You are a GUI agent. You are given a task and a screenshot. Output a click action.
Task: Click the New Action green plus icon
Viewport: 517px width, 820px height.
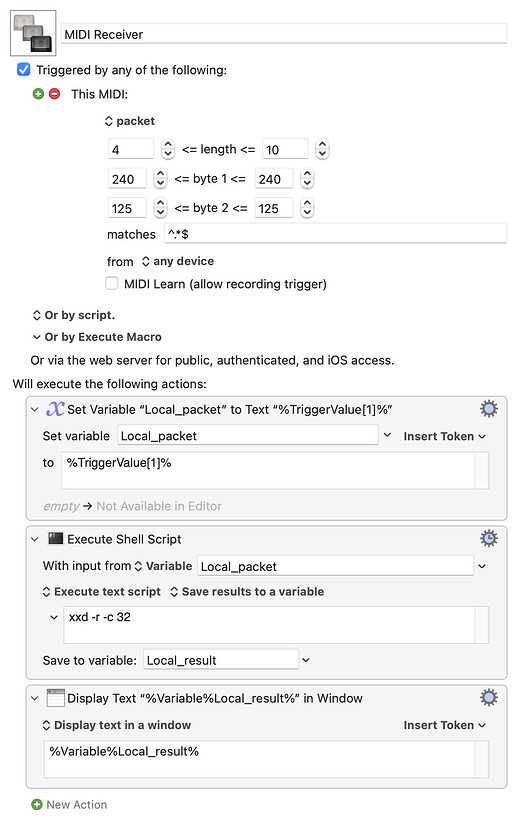(x=37, y=804)
